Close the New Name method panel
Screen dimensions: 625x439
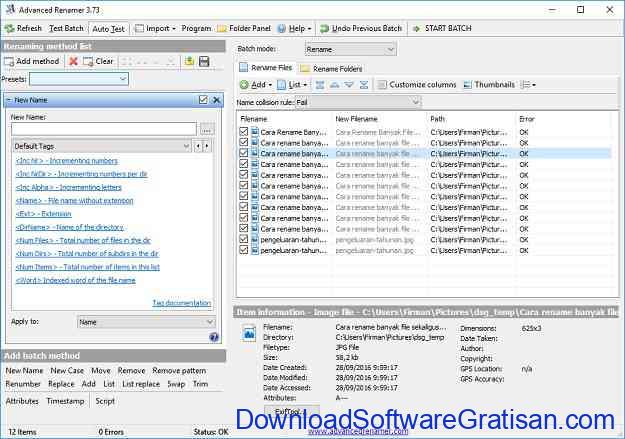[x=216, y=100]
